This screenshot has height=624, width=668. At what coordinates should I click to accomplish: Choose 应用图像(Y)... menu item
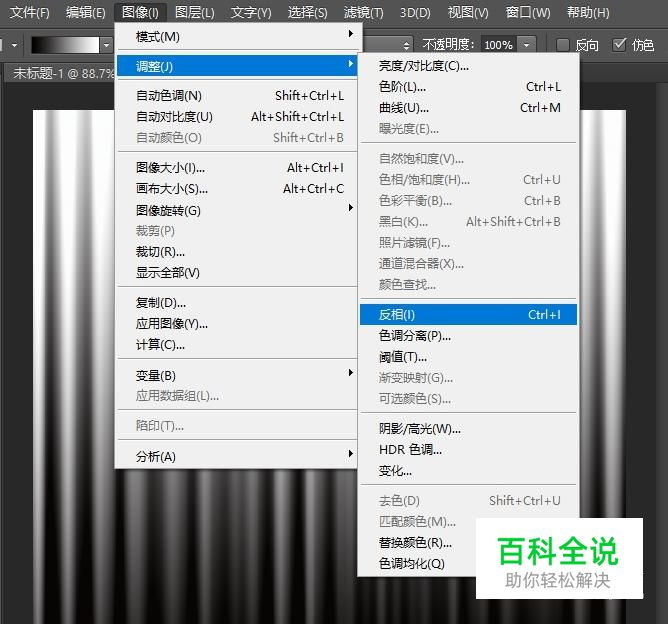tap(237, 324)
